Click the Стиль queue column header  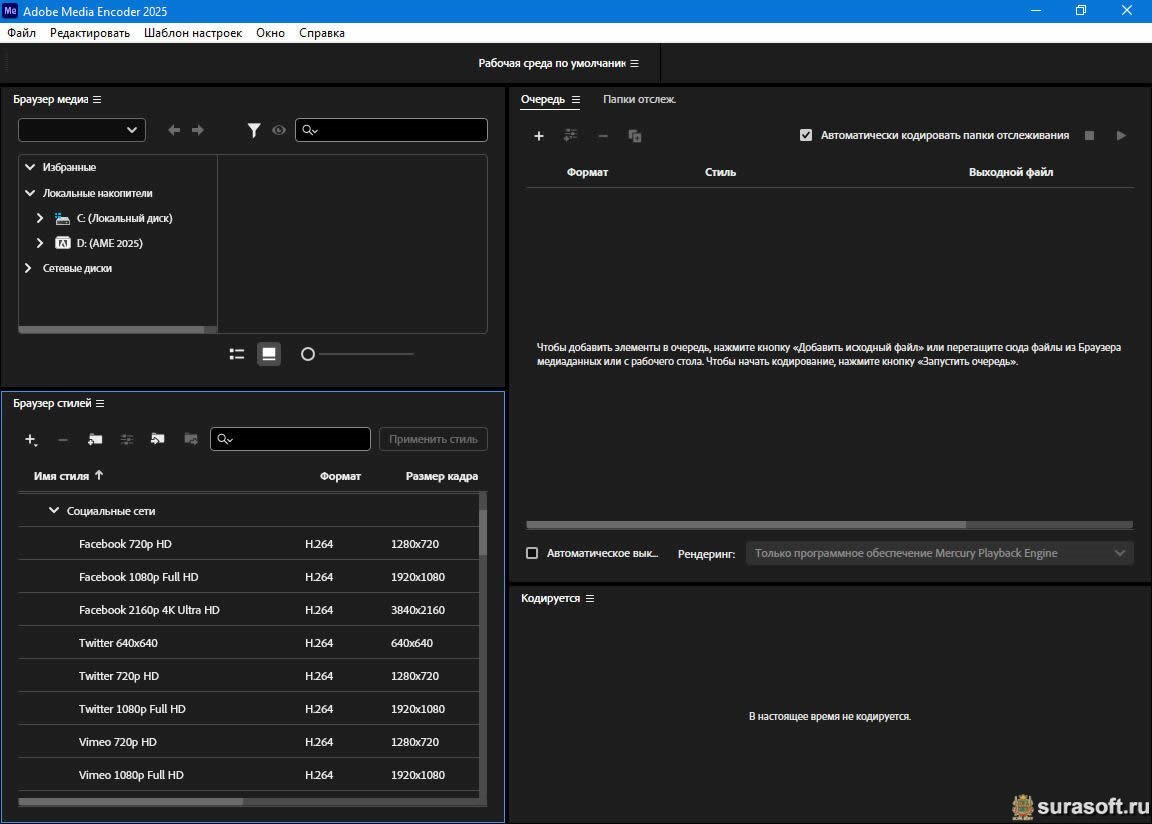point(720,172)
